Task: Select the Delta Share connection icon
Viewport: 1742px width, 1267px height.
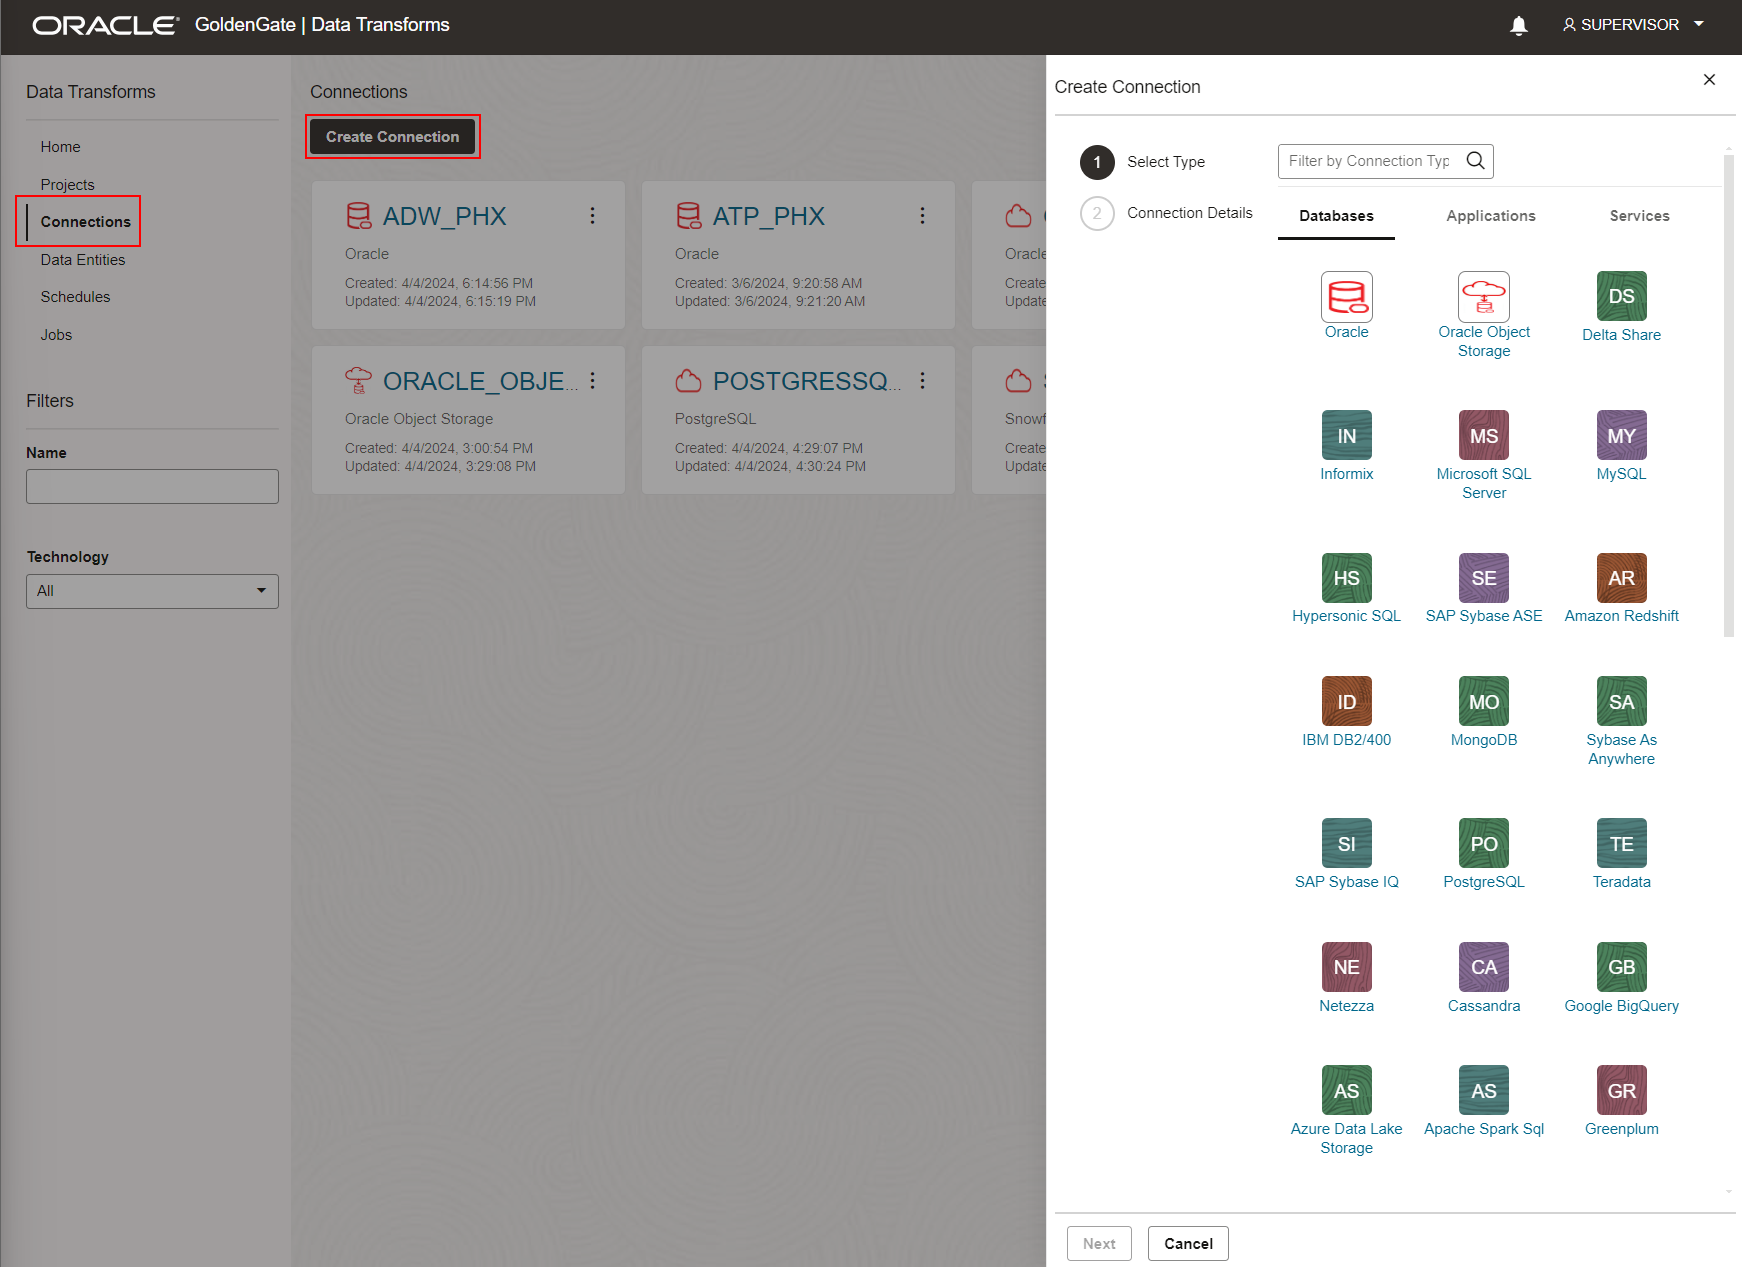Action: [1620, 296]
